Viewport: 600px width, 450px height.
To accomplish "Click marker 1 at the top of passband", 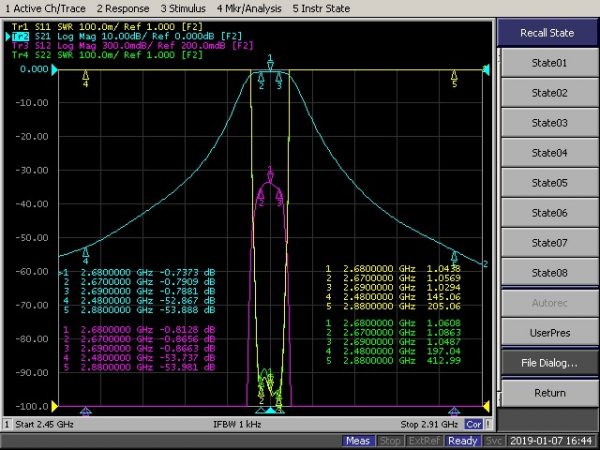I will click(270, 64).
